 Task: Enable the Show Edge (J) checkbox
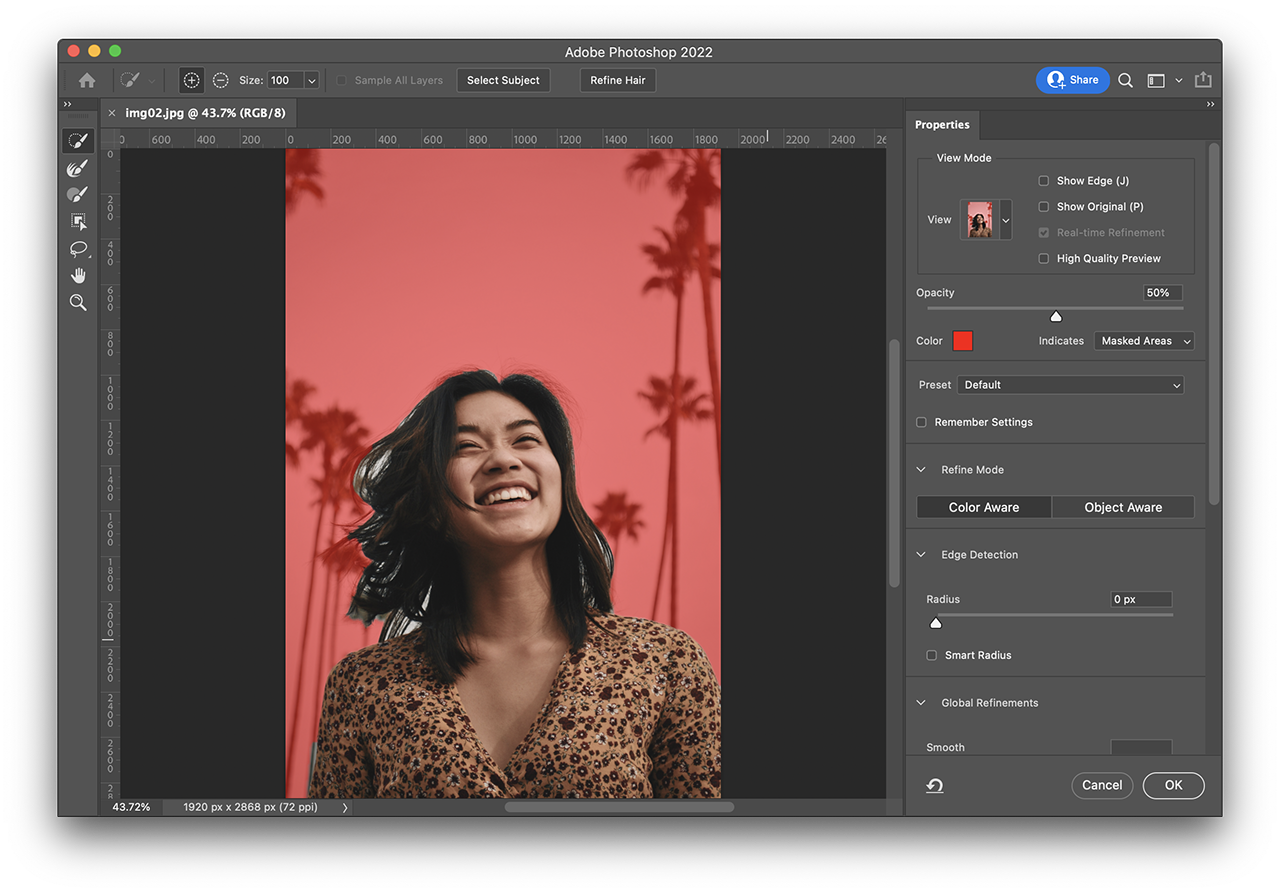[1043, 181]
